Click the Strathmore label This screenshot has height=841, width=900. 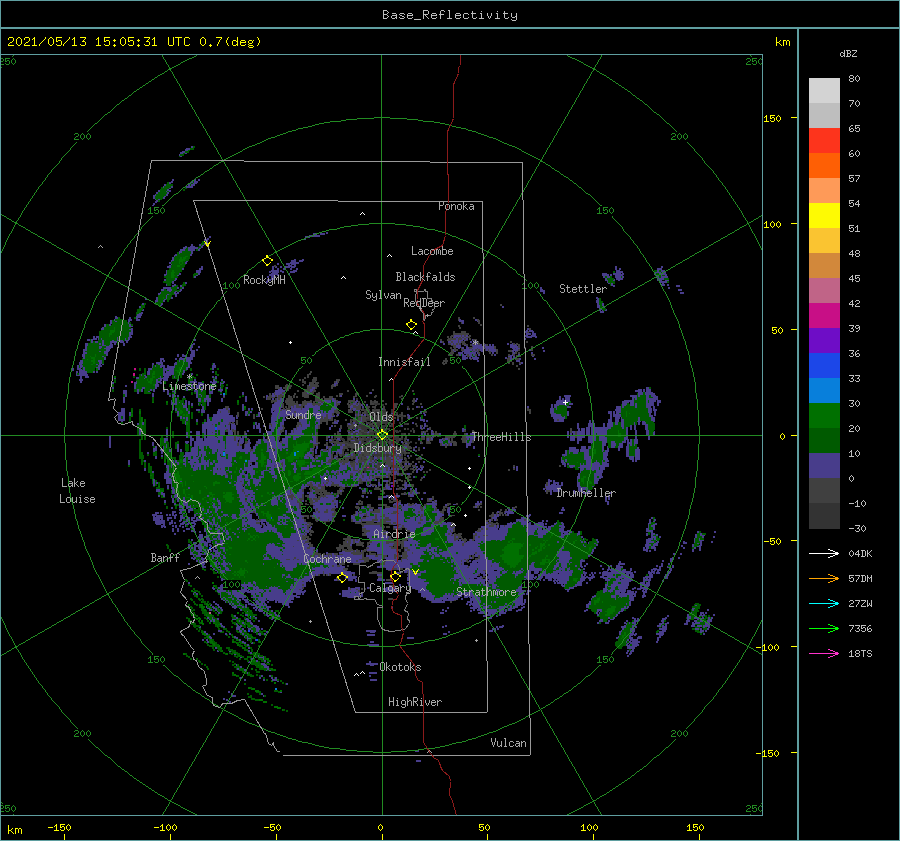[486, 592]
